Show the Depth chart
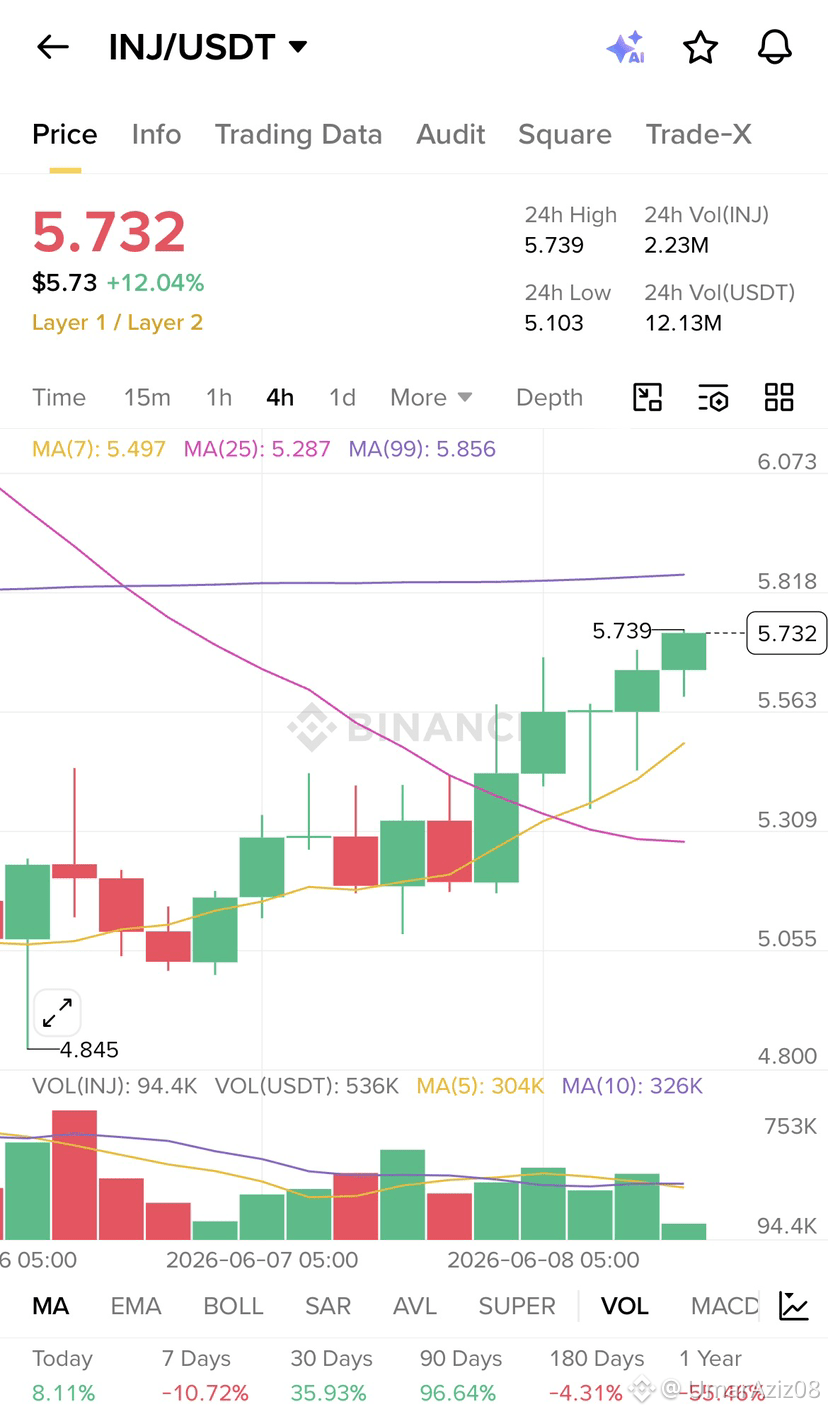The image size is (828, 1414). 549,397
